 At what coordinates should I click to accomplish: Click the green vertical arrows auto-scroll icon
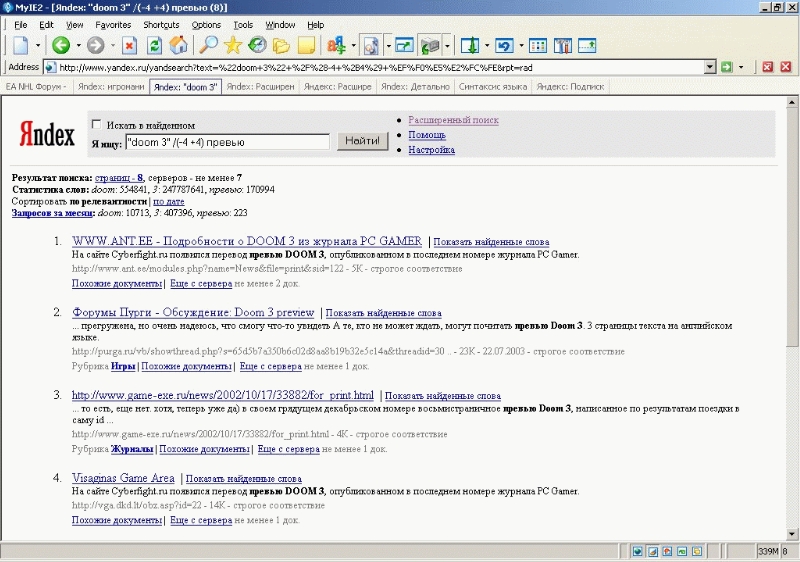(x=470, y=45)
